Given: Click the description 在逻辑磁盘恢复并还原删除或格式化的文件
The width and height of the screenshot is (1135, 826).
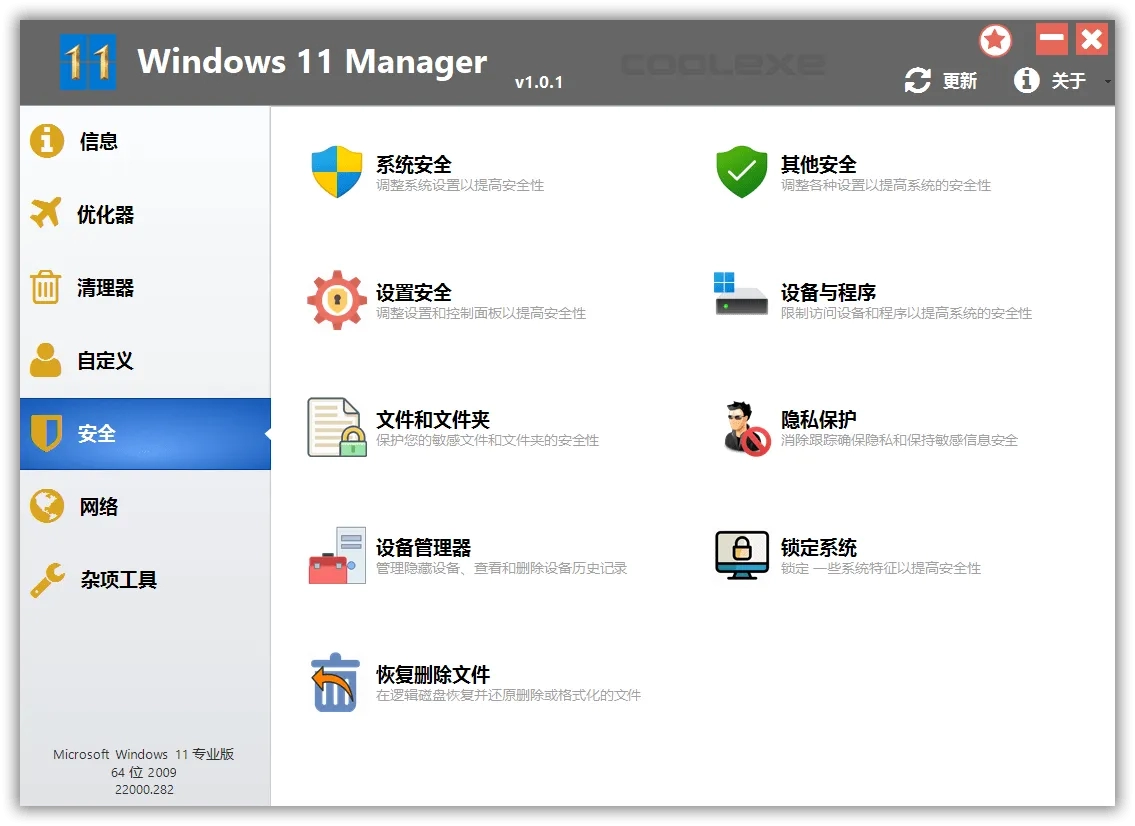Looking at the screenshot, I should coord(508,696).
